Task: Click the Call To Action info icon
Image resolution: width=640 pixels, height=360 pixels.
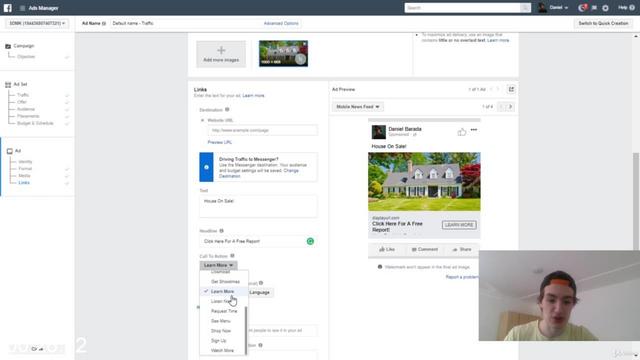Action: coord(232,256)
